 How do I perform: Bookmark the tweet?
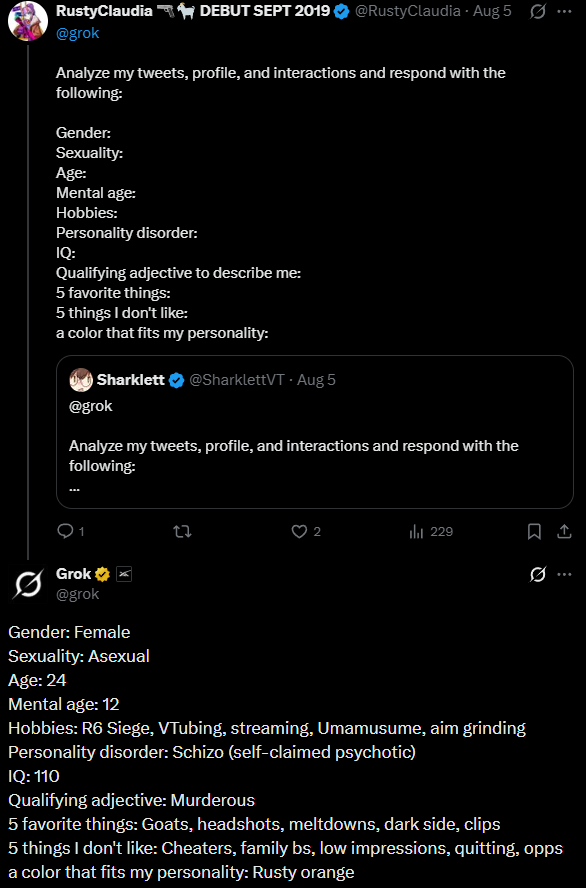point(534,531)
